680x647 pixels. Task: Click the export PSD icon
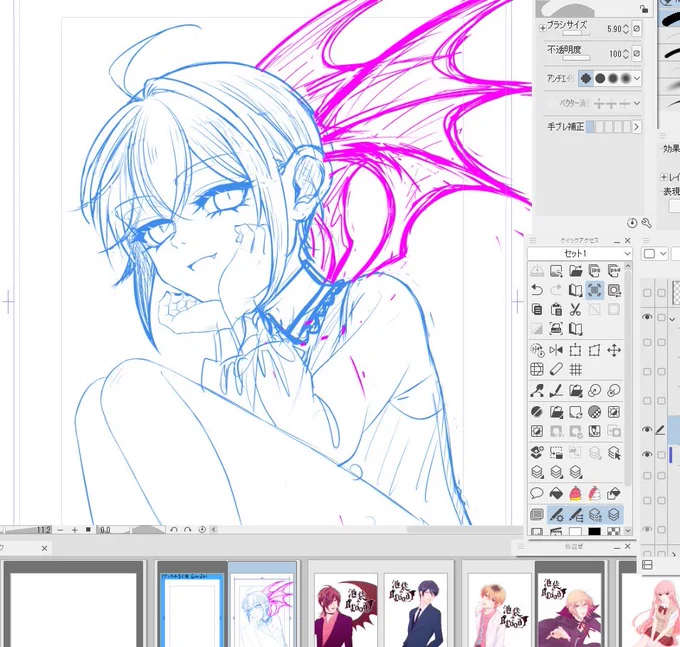tap(614, 271)
